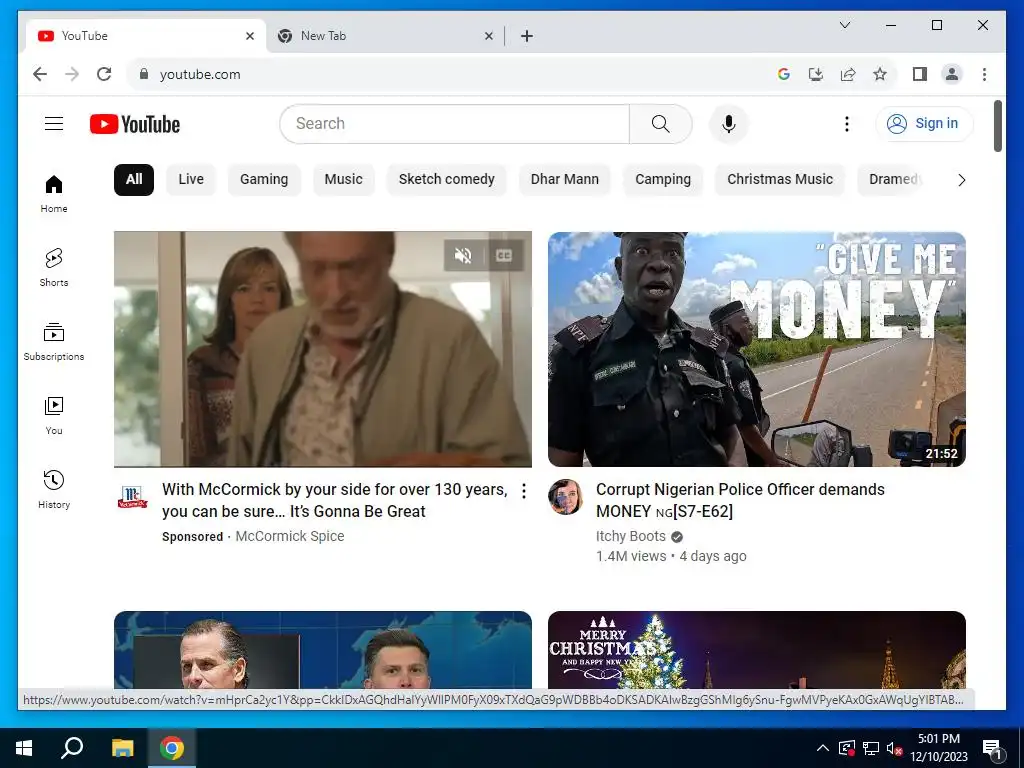Open the SNL news anchors video thumbnail
Viewport: 1024px width, 768px height.
(x=323, y=650)
